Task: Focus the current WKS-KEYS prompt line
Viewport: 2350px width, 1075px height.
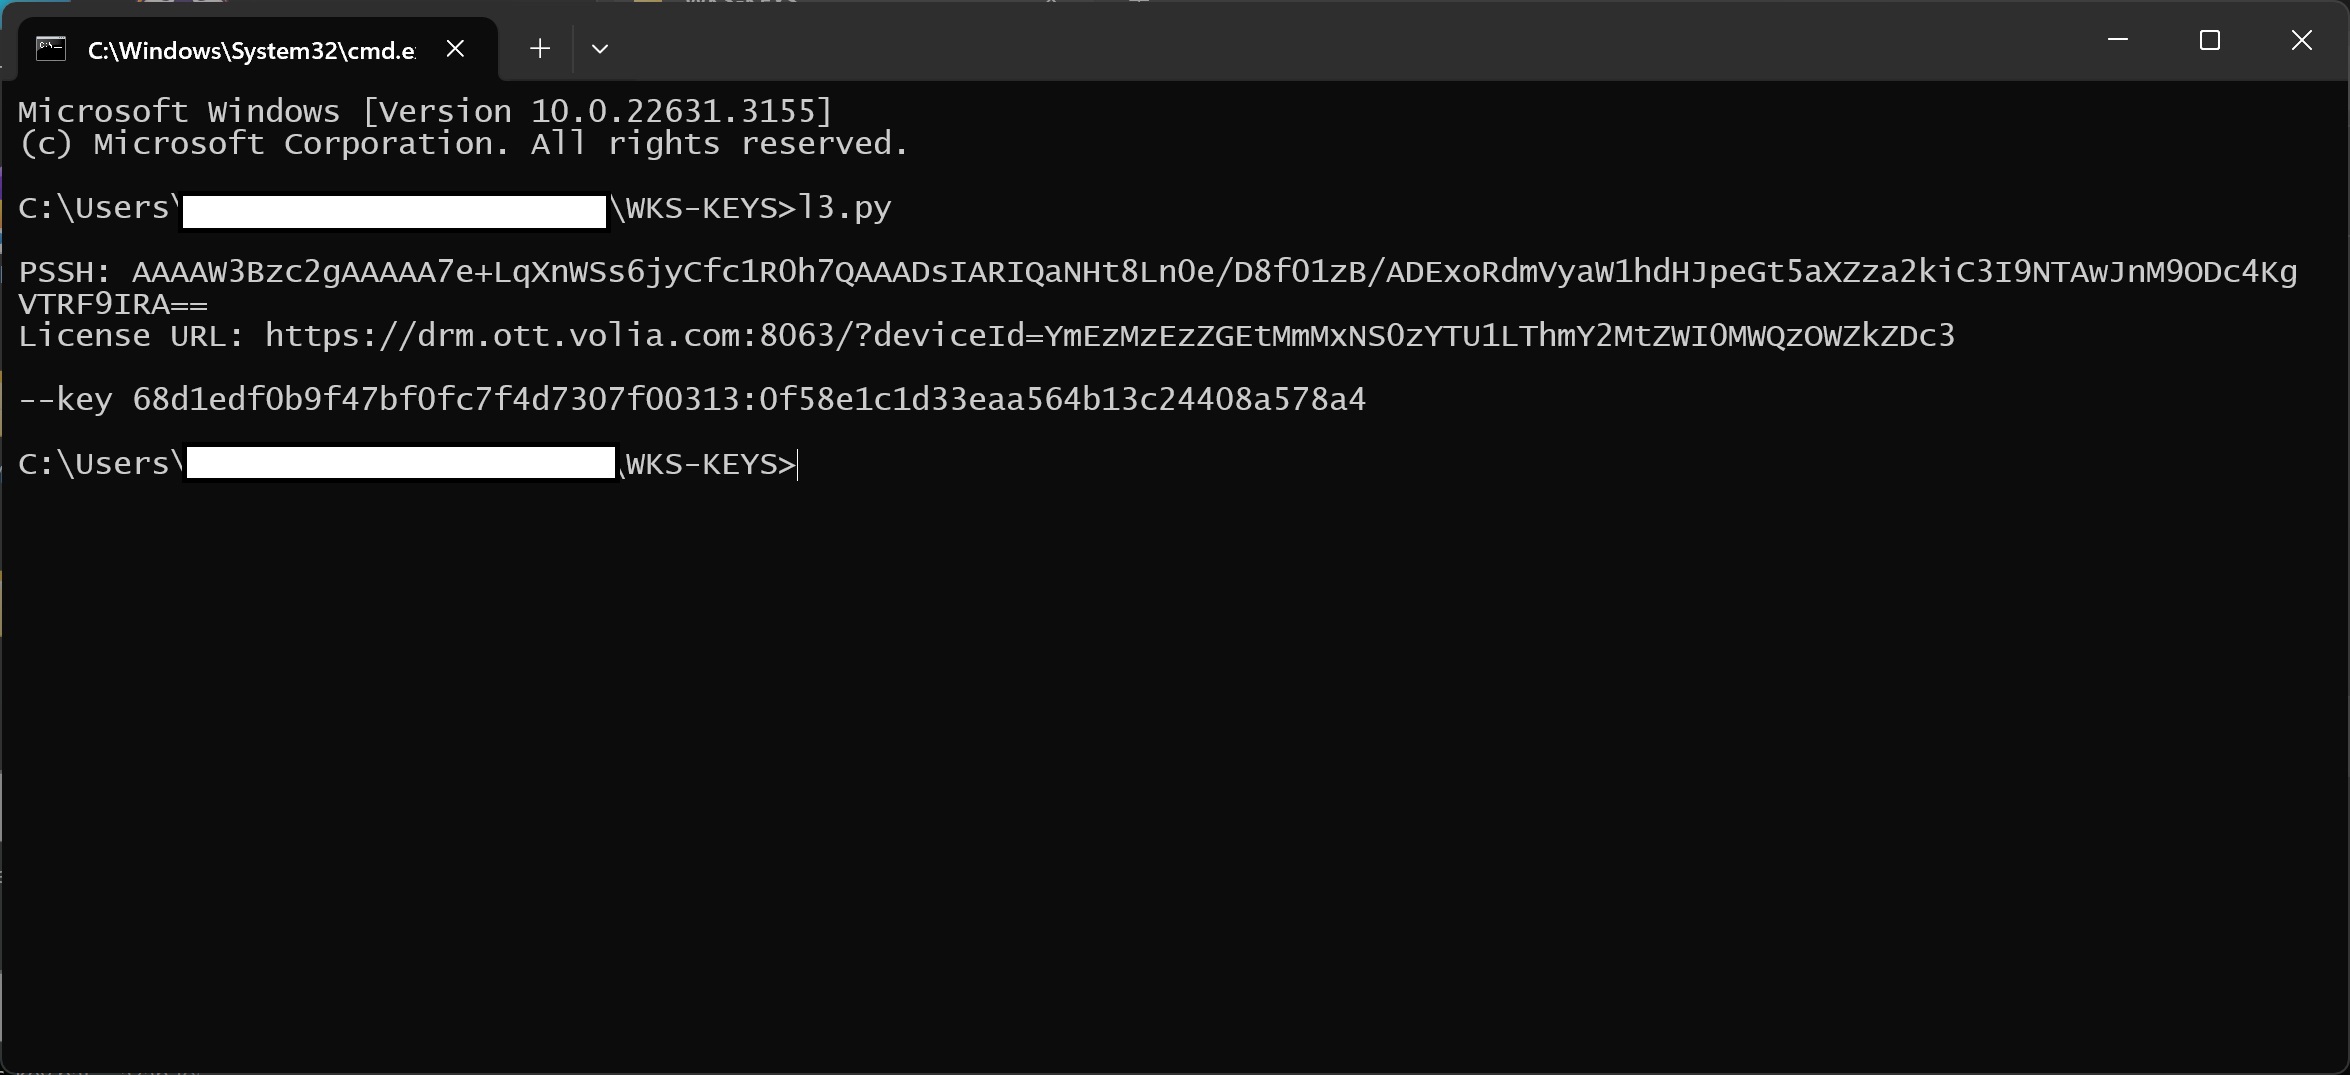Action: pos(710,464)
